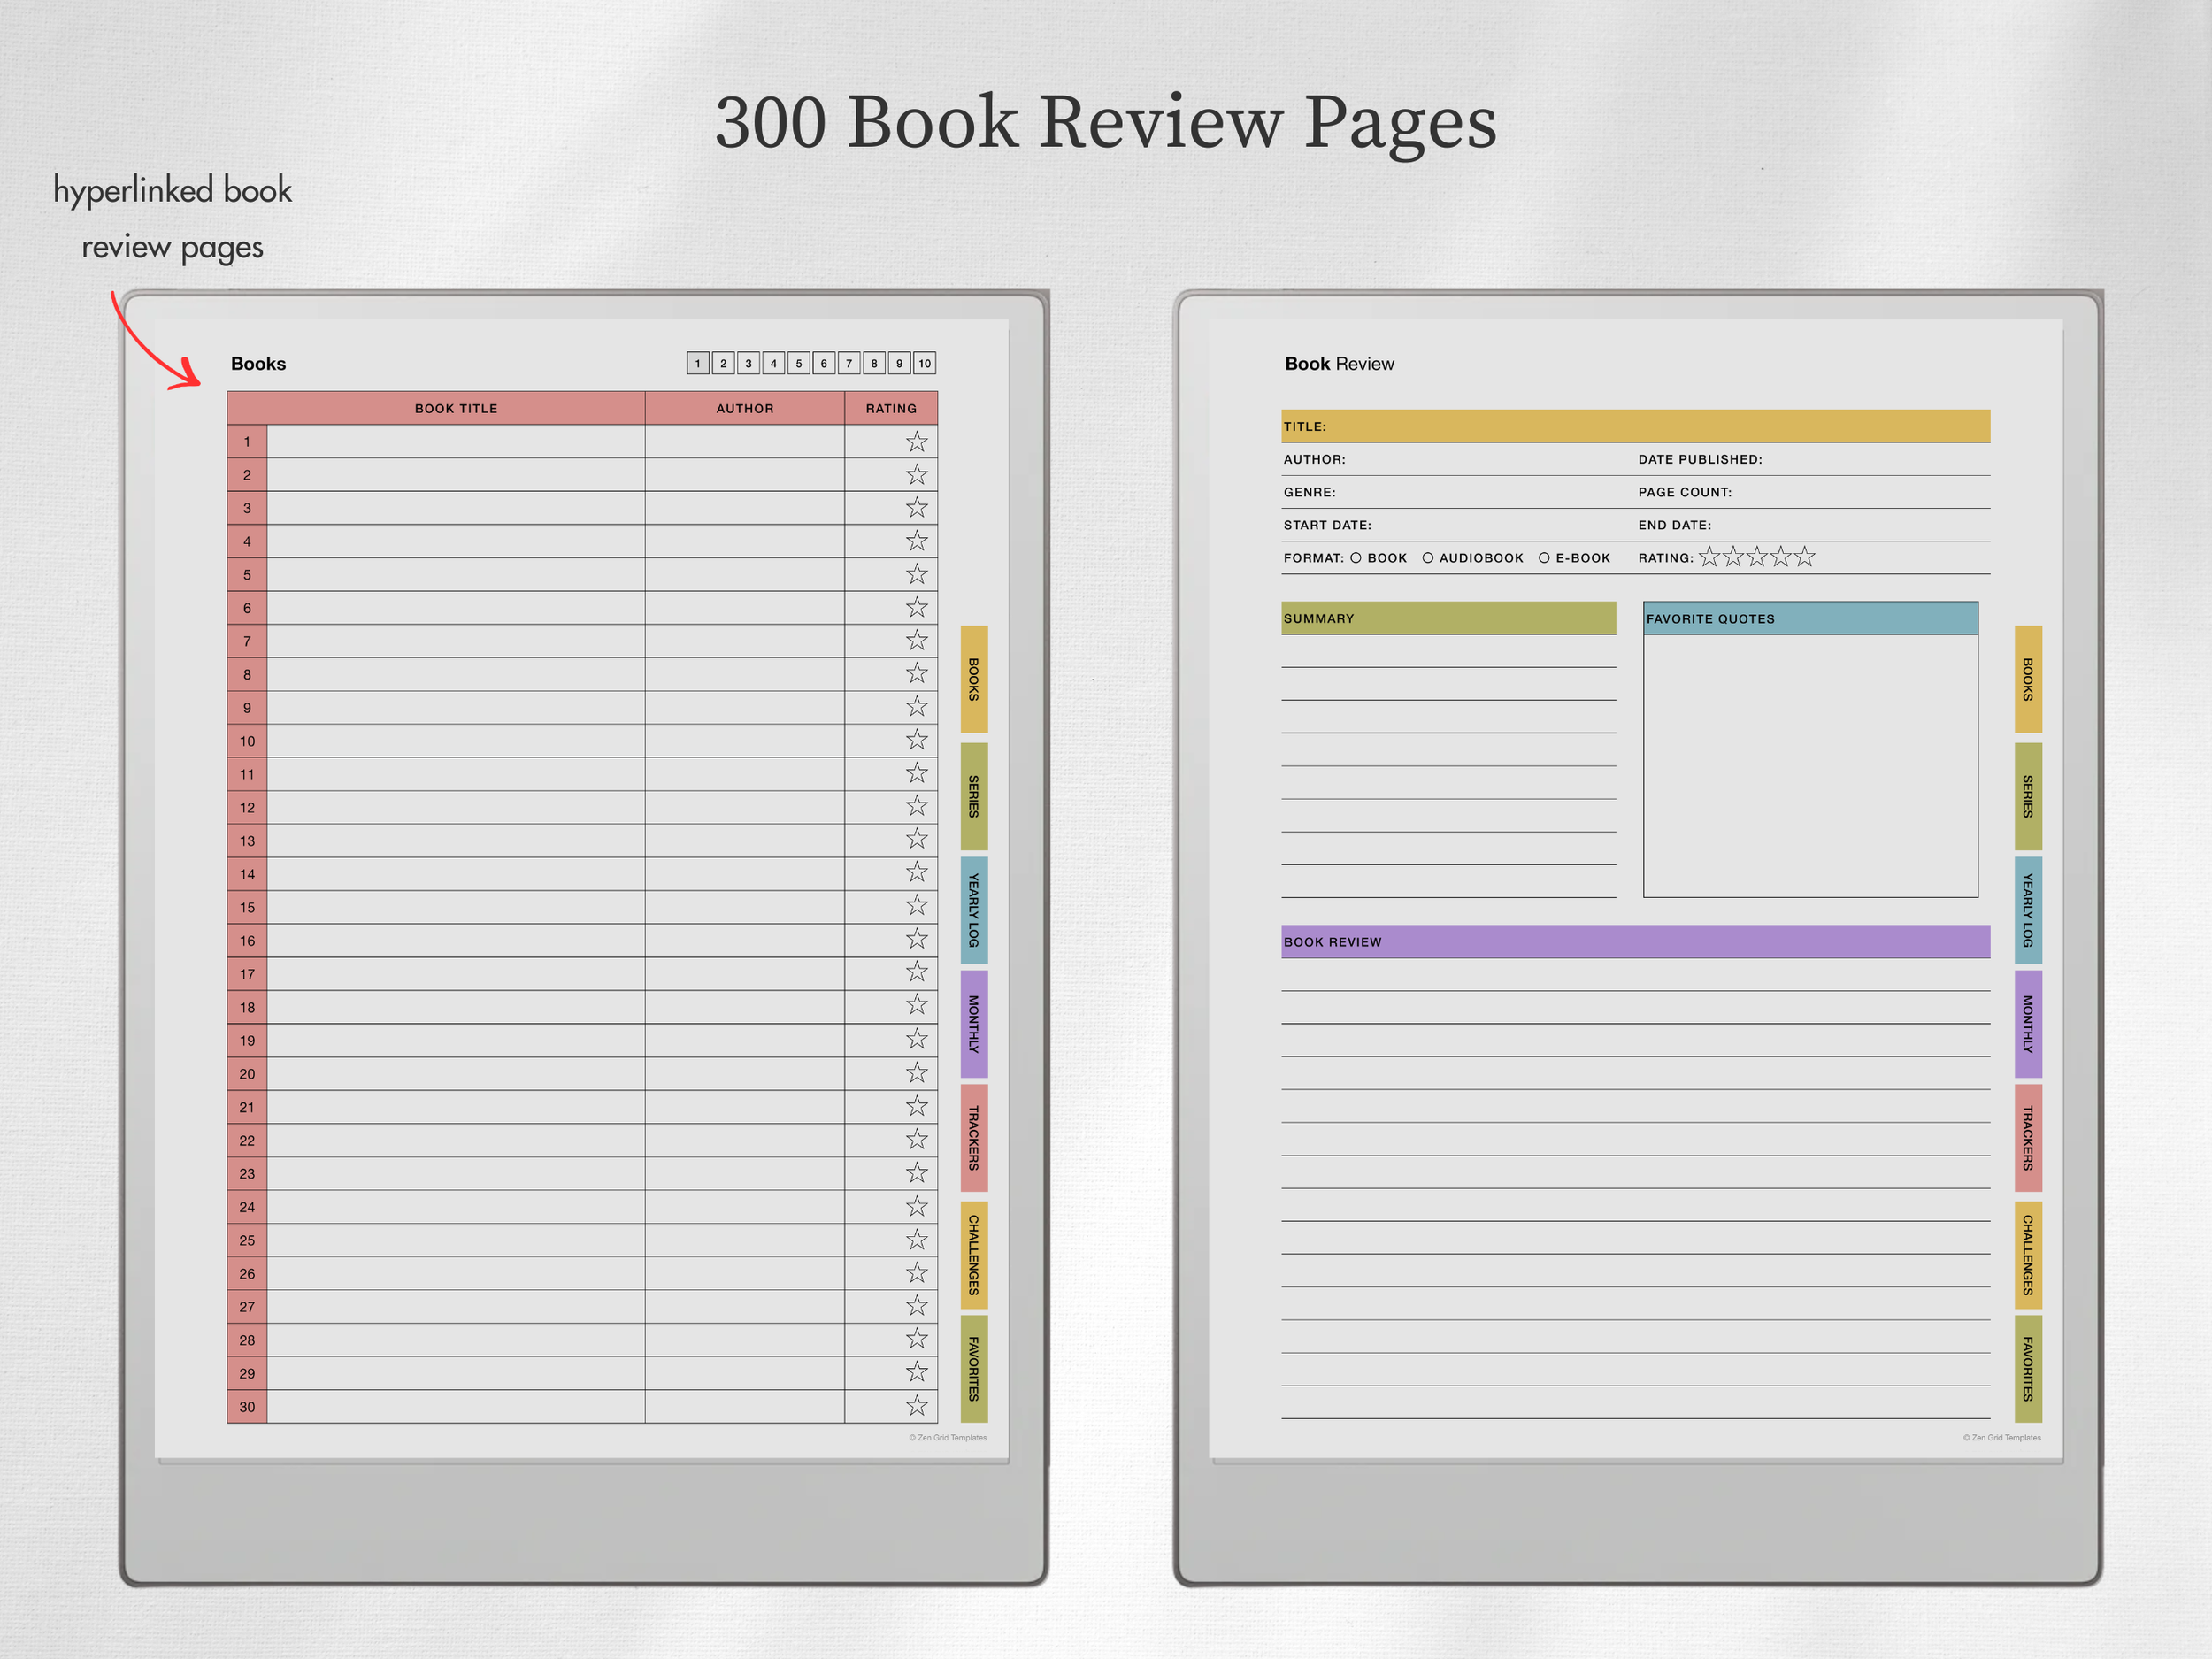Click the rating star in row 1

[916, 441]
